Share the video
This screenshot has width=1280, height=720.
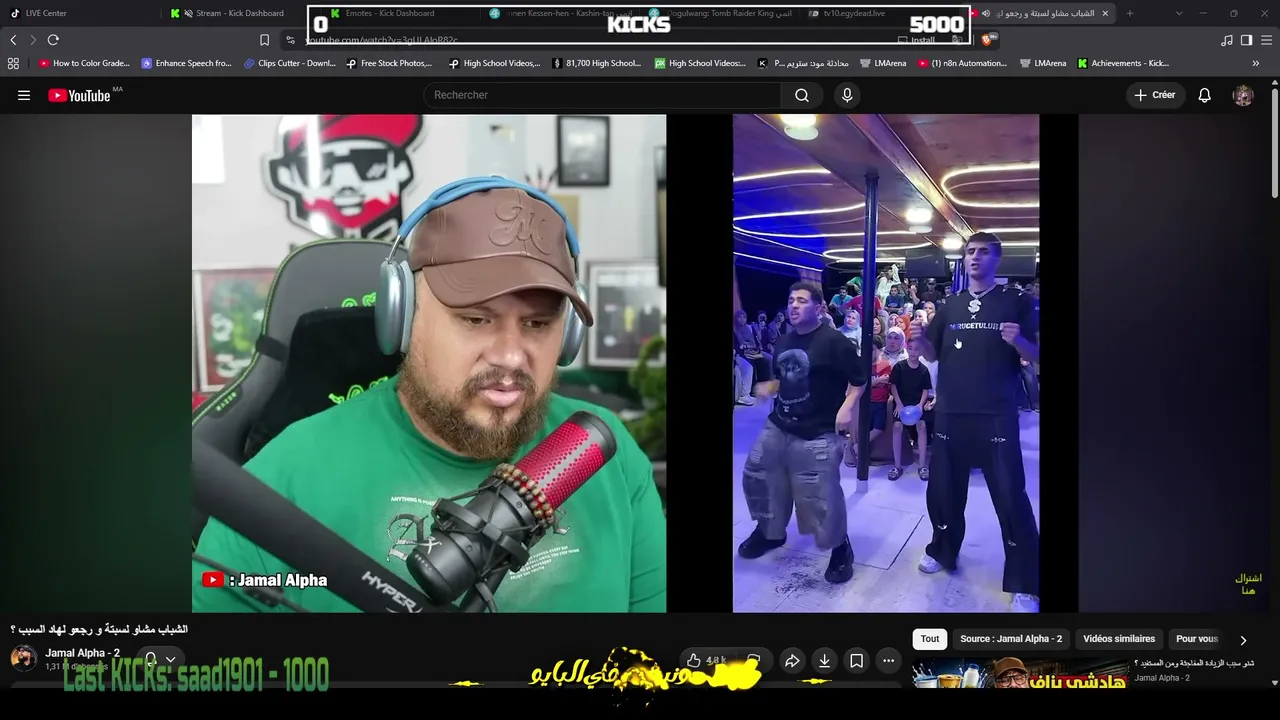[x=792, y=660]
